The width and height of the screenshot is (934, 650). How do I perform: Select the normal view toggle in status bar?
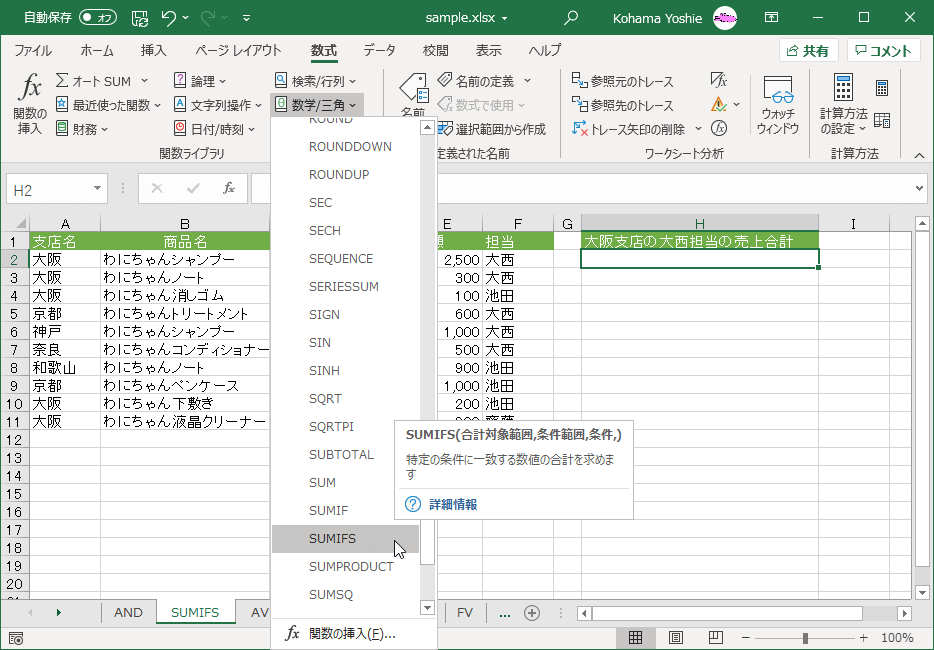635,638
